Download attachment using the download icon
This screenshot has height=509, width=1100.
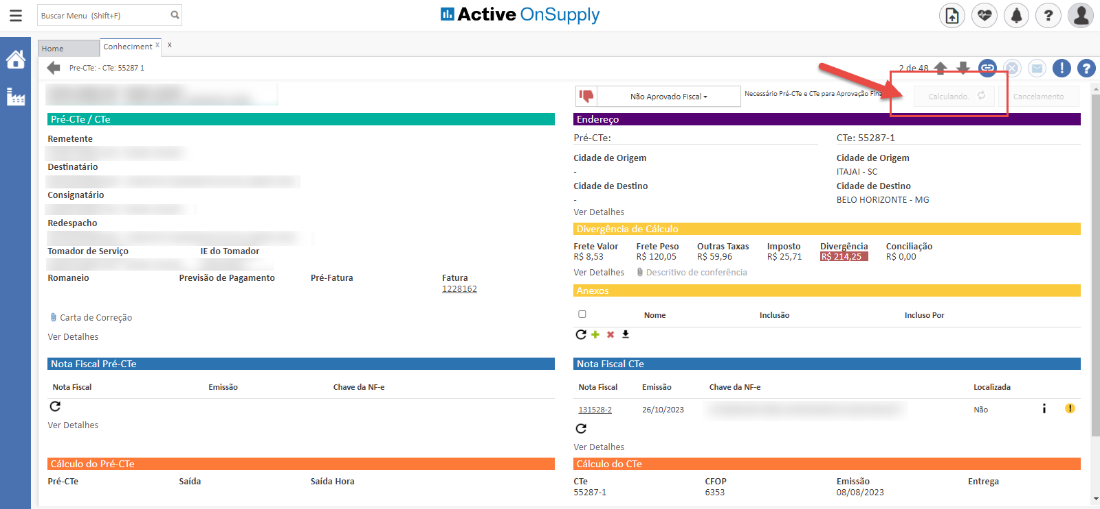tap(625, 334)
